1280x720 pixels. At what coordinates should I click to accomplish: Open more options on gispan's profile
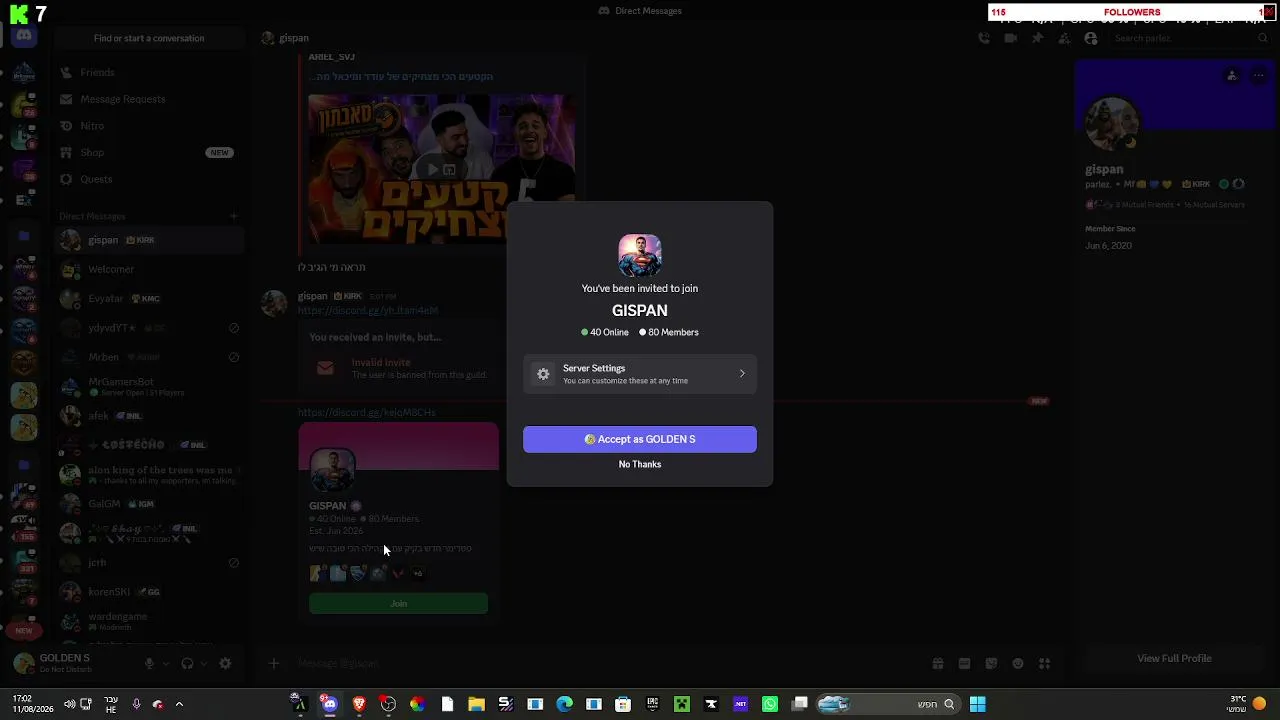(x=1259, y=75)
